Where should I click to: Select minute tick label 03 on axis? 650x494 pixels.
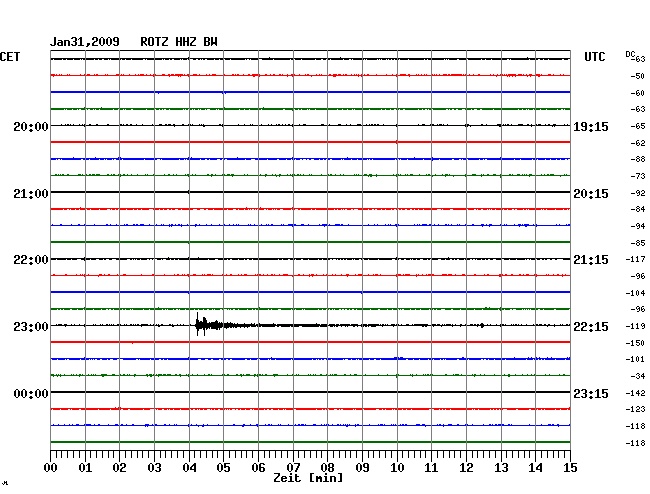154,468
